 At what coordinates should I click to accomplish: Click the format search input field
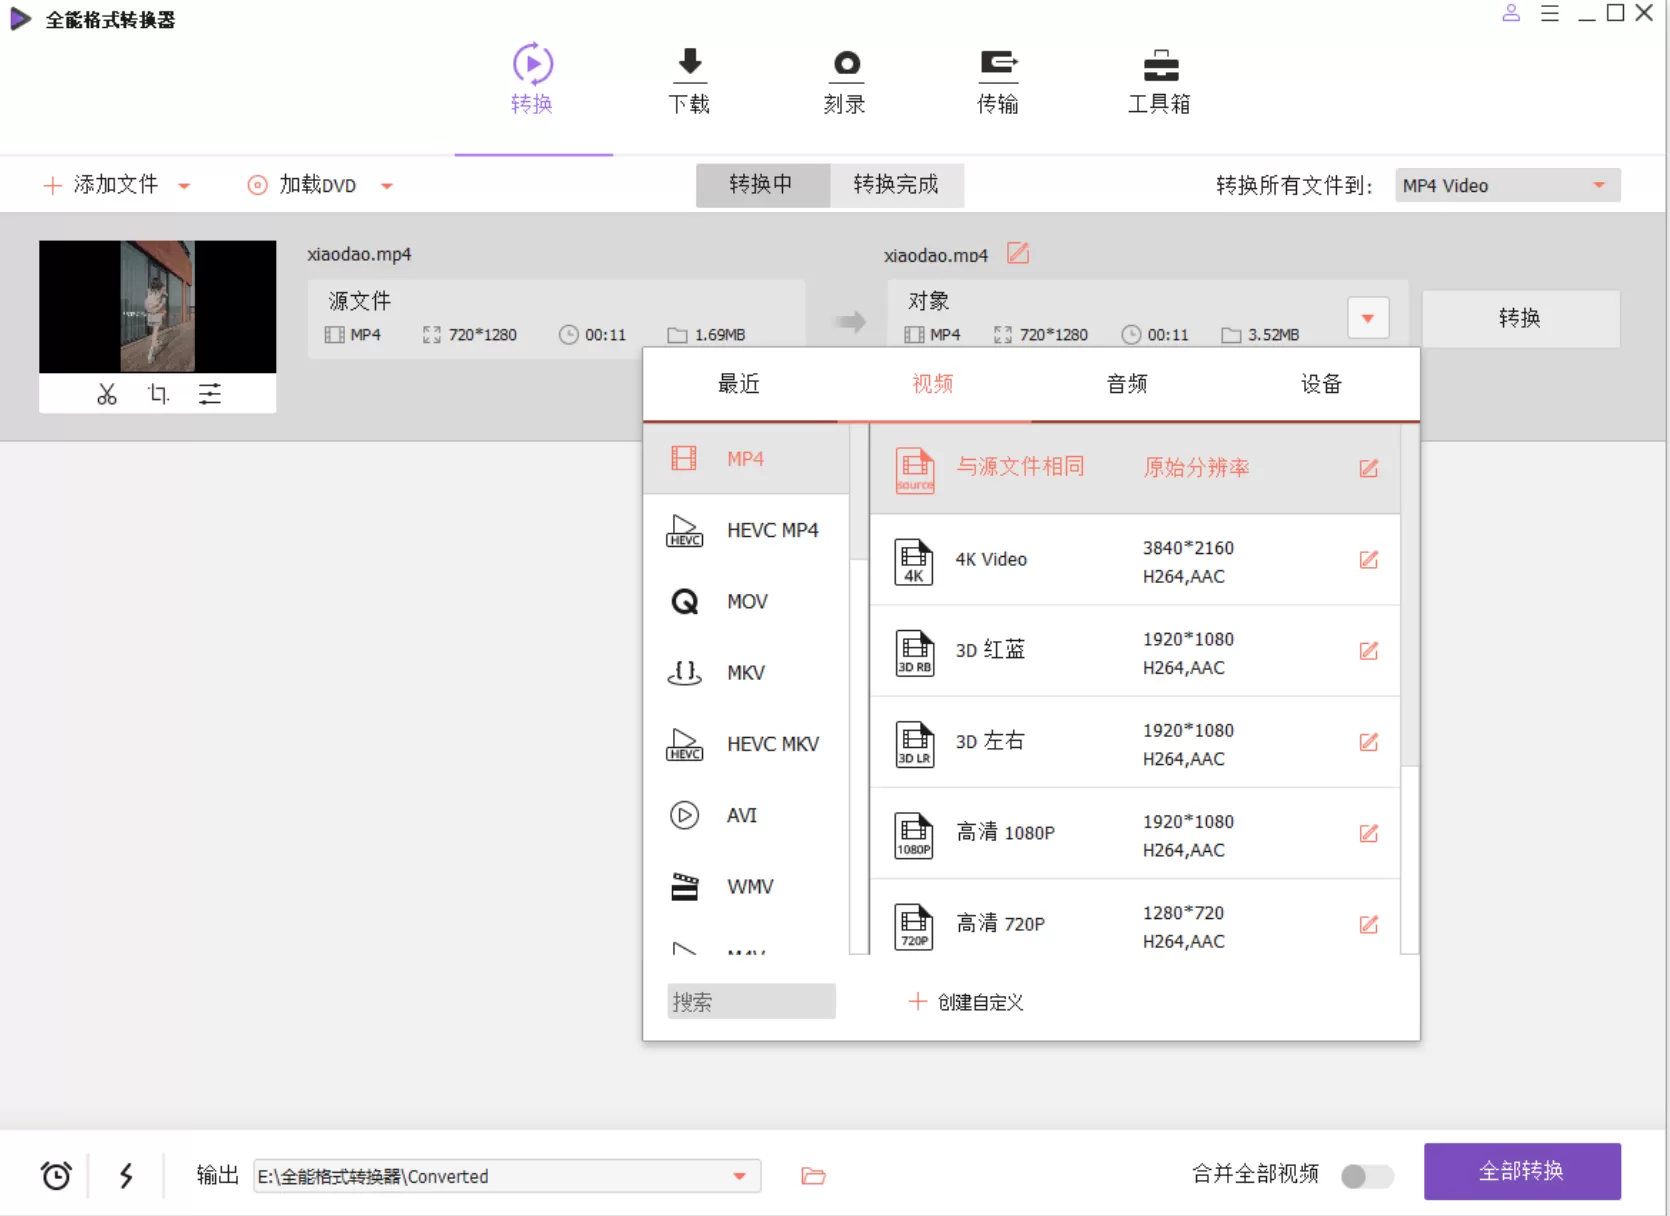pos(751,1001)
